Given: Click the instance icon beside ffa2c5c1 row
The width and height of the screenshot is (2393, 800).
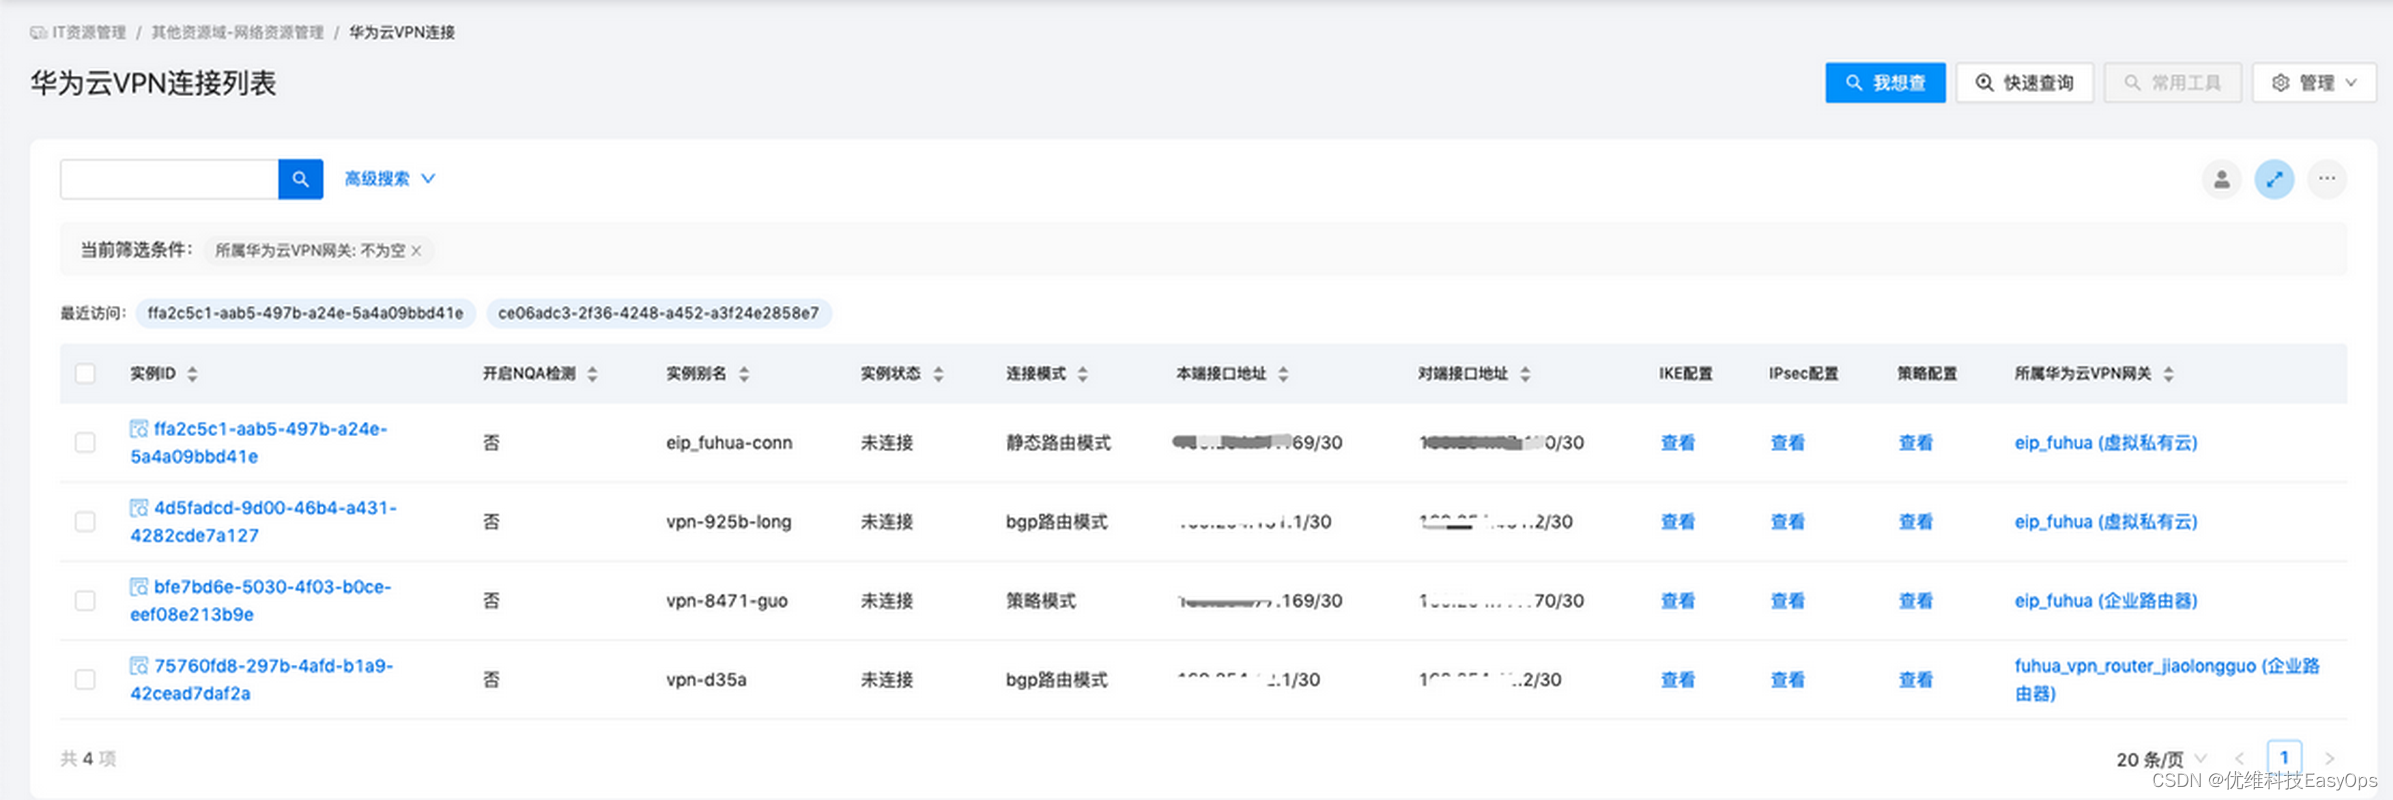Looking at the screenshot, I should pos(139,429).
